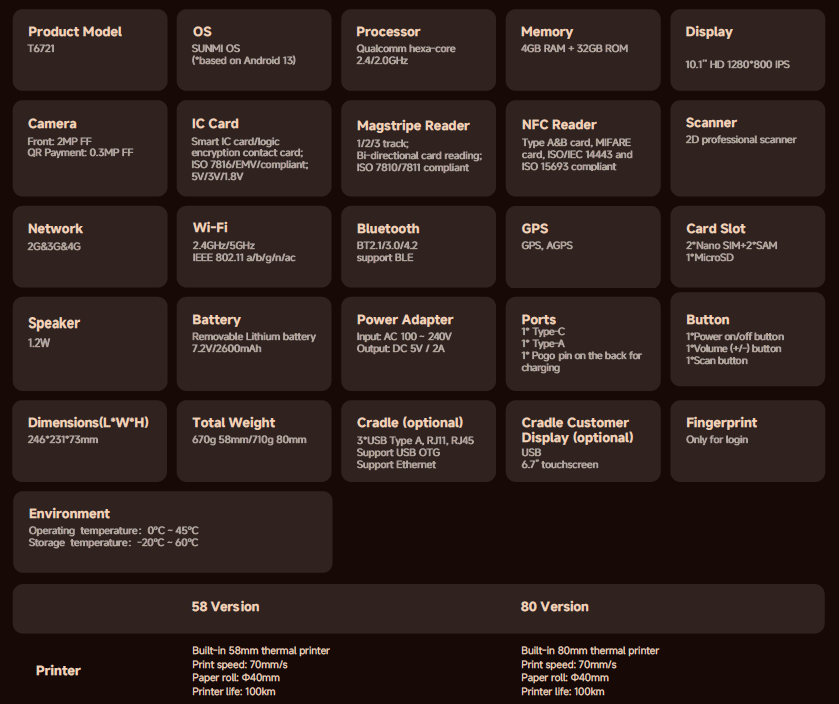Viewport: 839px width, 704px height.
Task: Click the Fingerprint card
Action: 747,440
